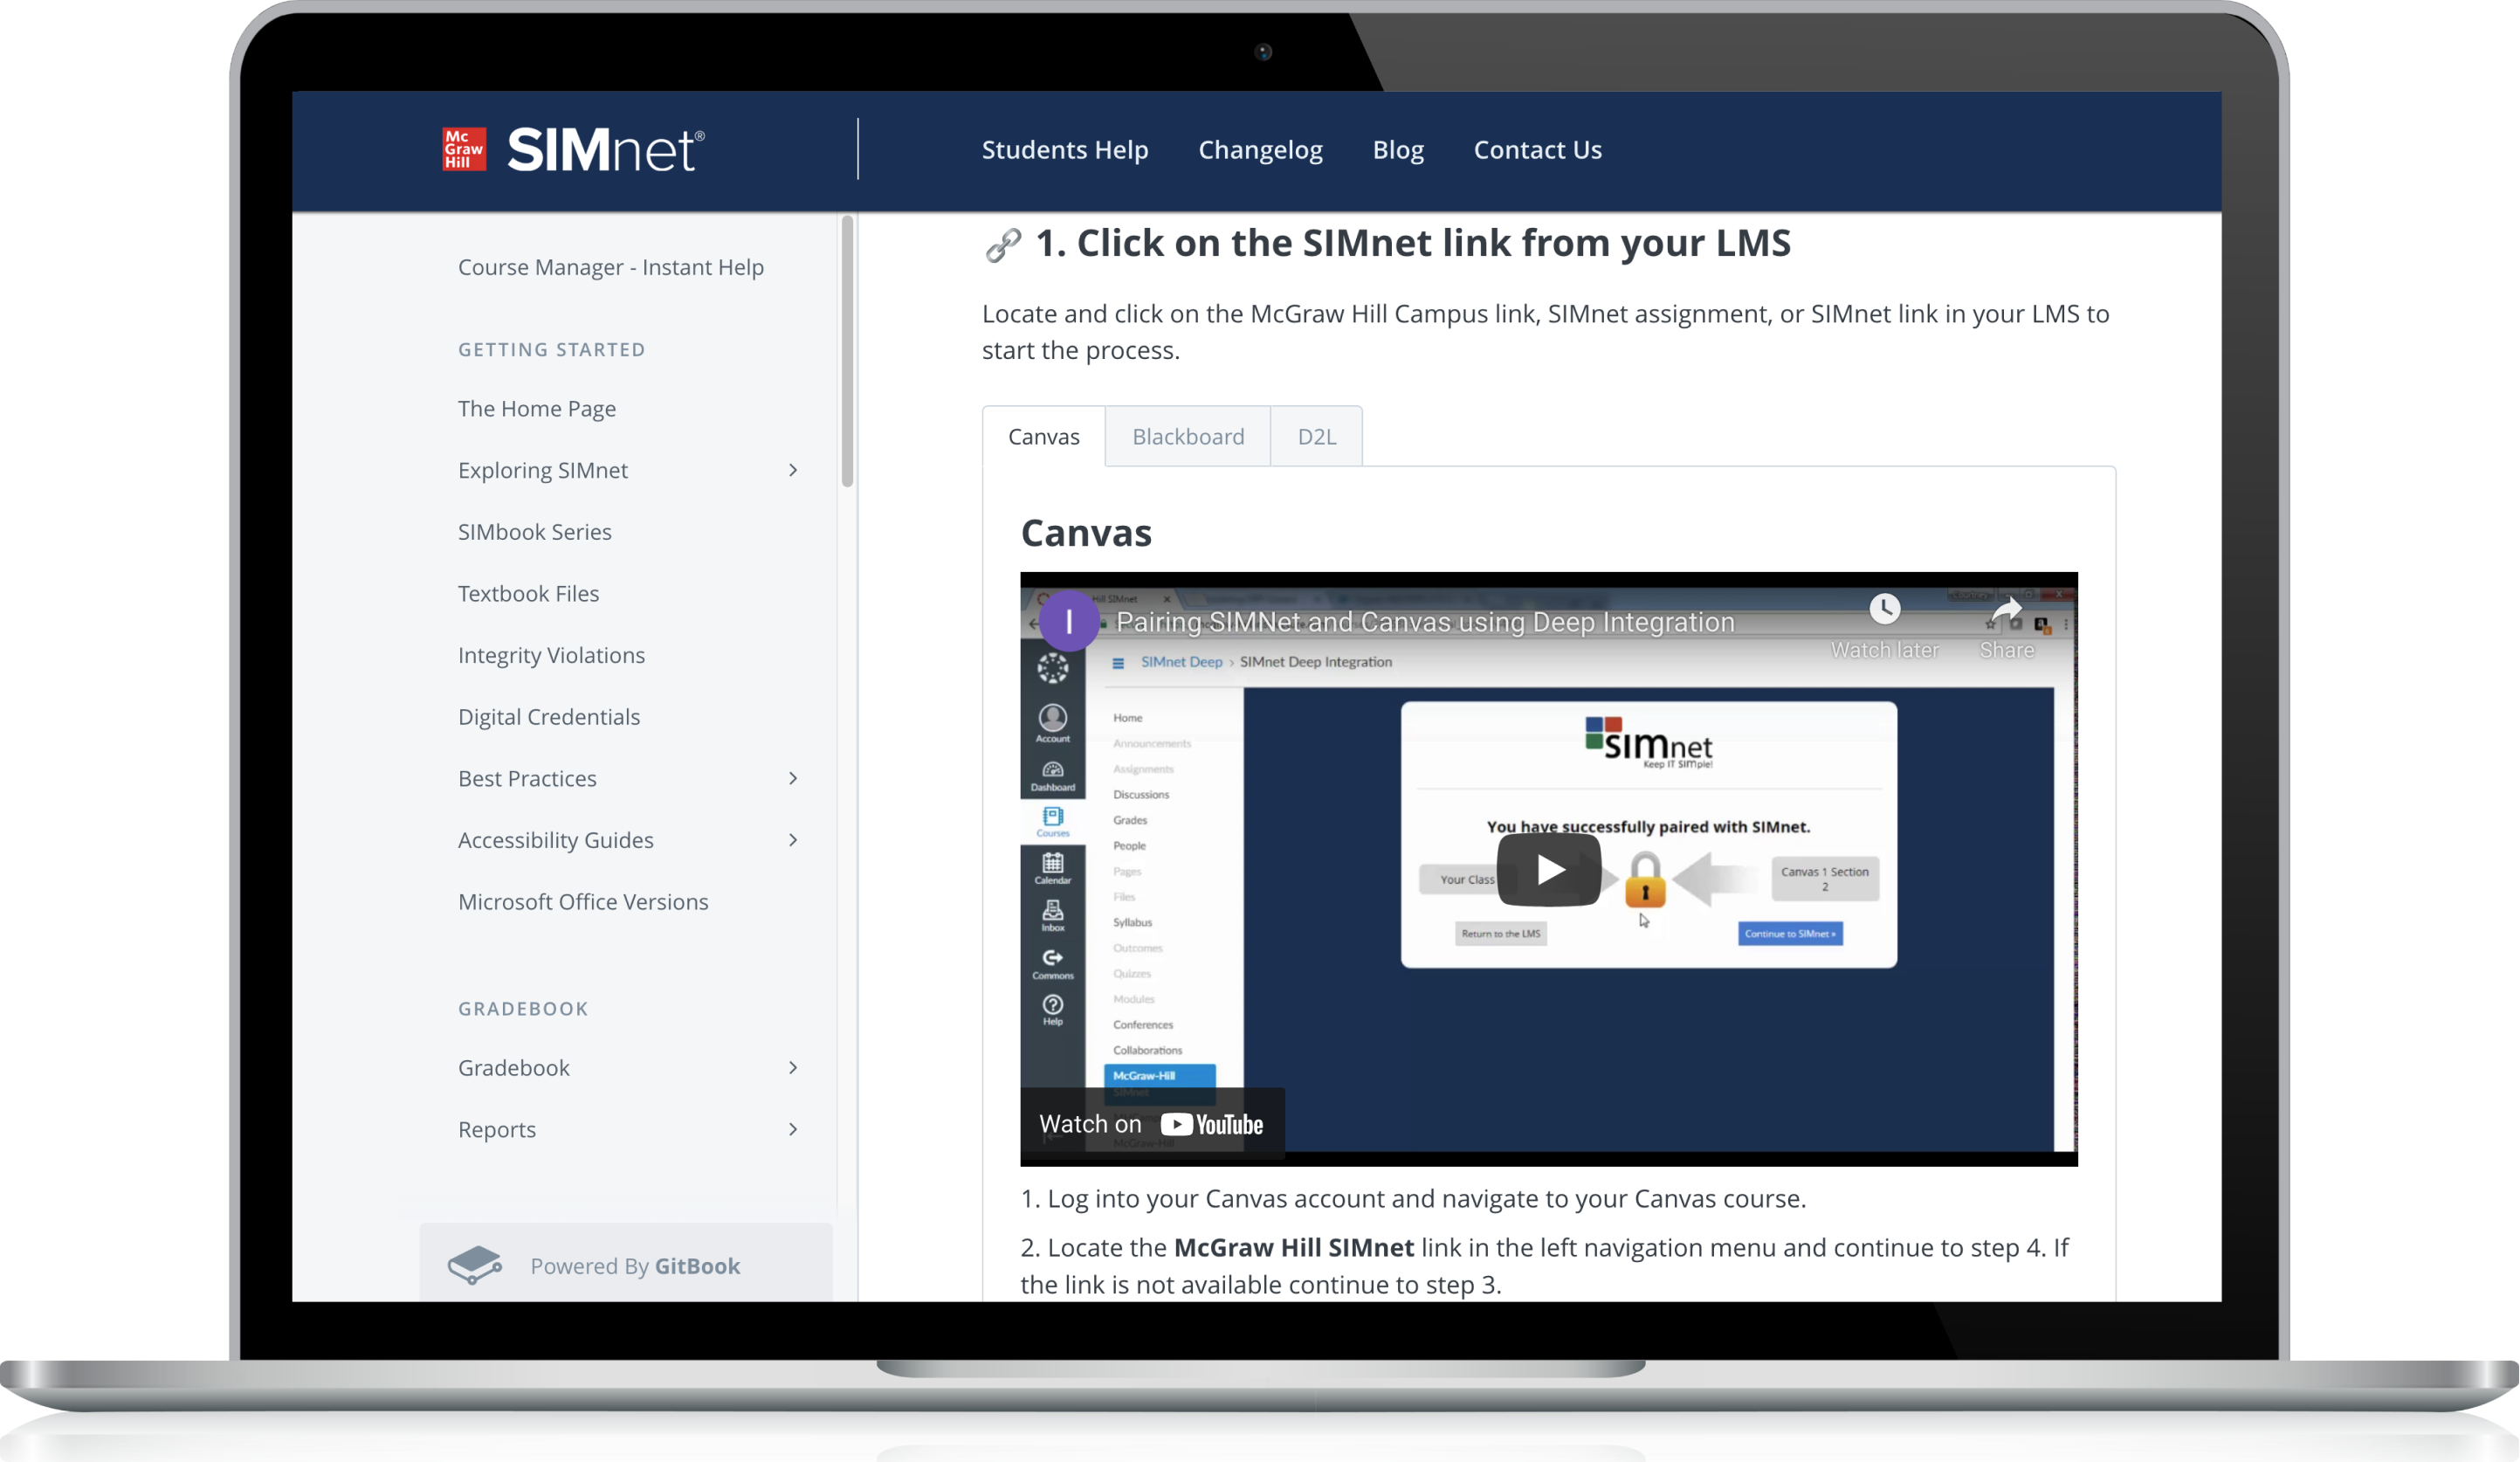Click the Courses icon in video
The height and width of the screenshot is (1462, 2520).
click(1052, 822)
